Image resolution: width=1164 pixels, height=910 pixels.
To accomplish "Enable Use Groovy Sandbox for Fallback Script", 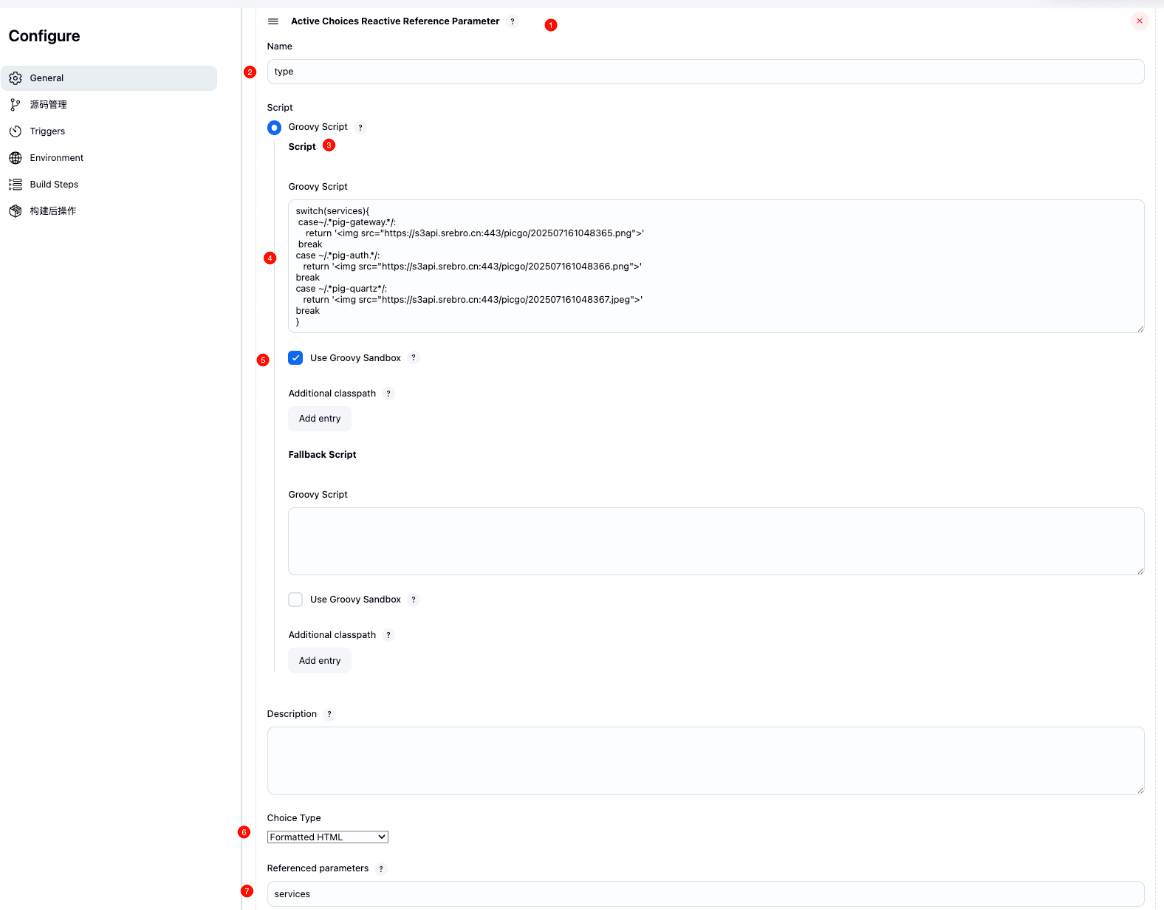I will (x=296, y=600).
